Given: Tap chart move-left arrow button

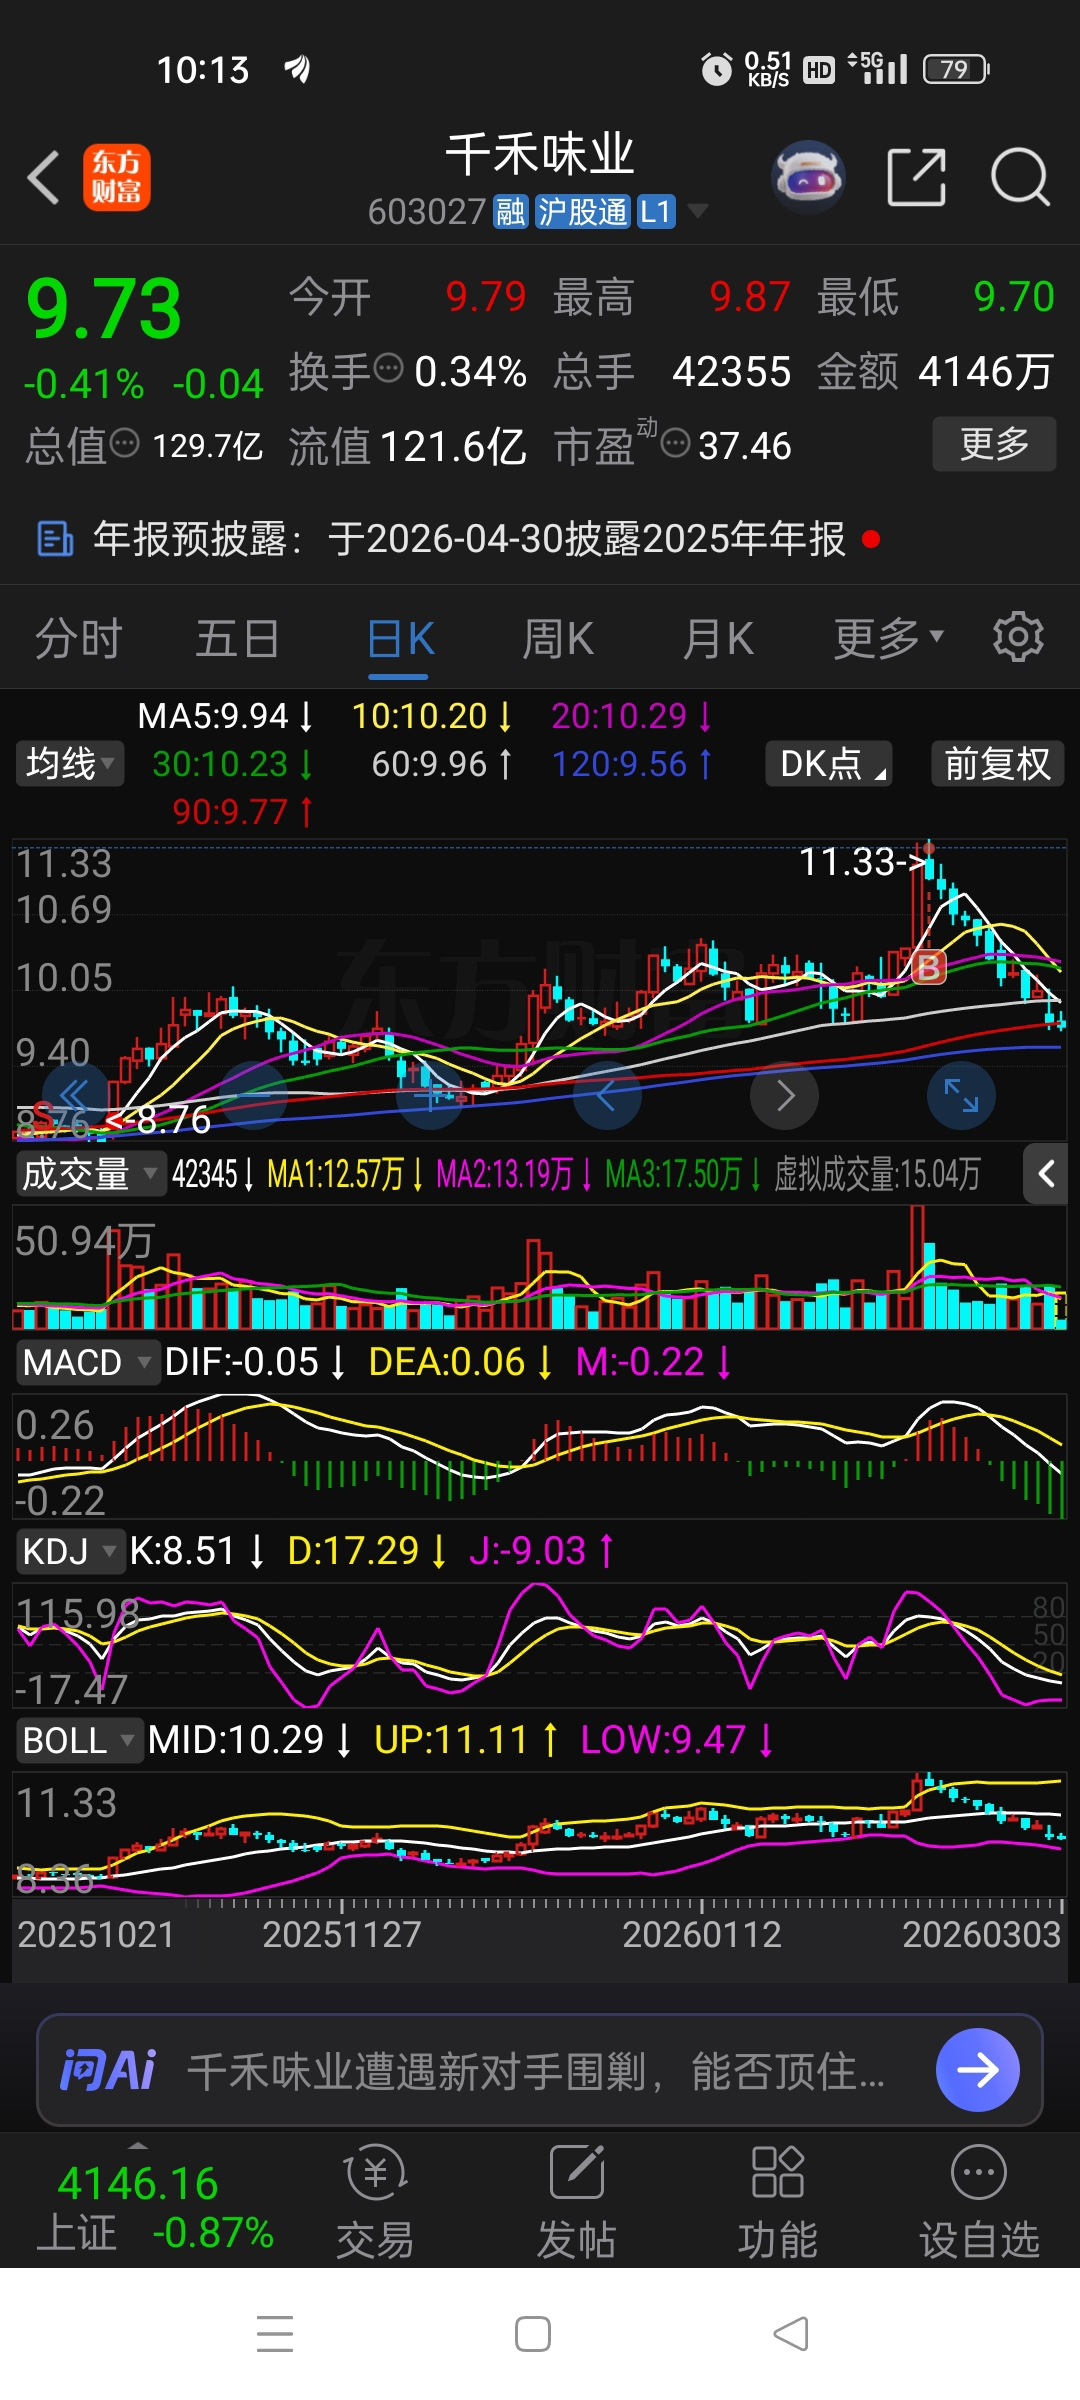Looking at the screenshot, I should click(x=606, y=1095).
